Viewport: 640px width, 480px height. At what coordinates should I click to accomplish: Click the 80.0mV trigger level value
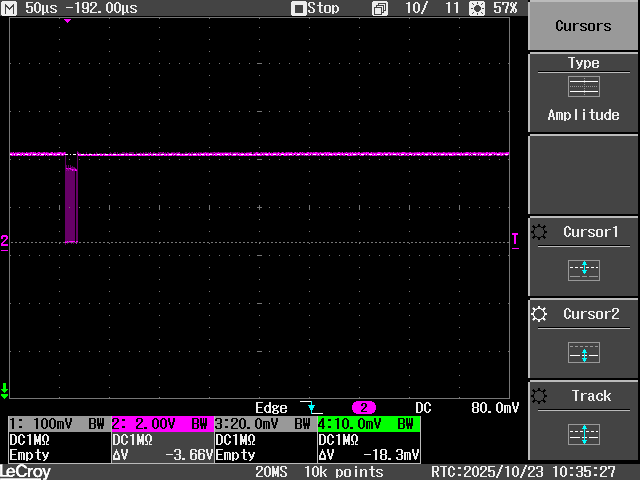coord(495,408)
